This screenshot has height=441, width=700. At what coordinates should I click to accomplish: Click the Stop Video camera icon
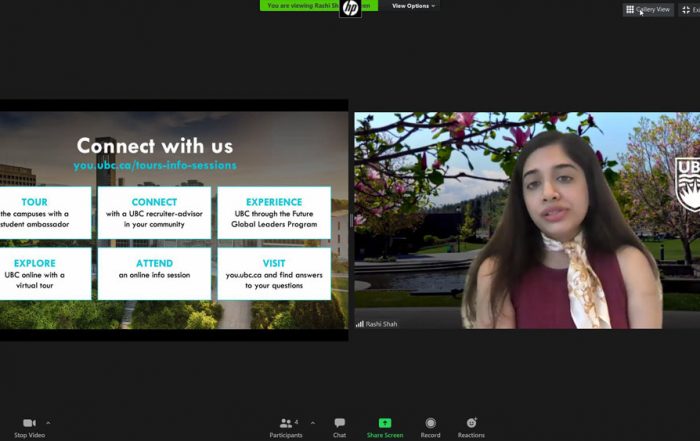[29, 422]
